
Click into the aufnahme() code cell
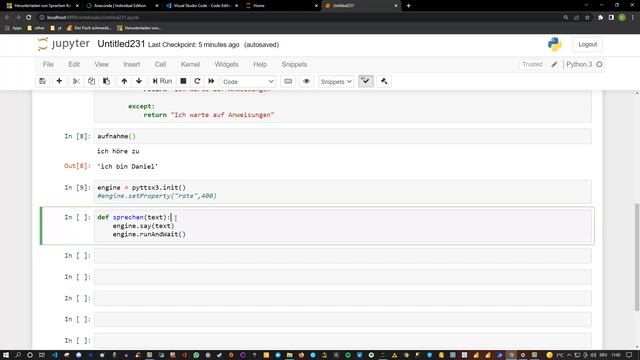(x=342, y=136)
